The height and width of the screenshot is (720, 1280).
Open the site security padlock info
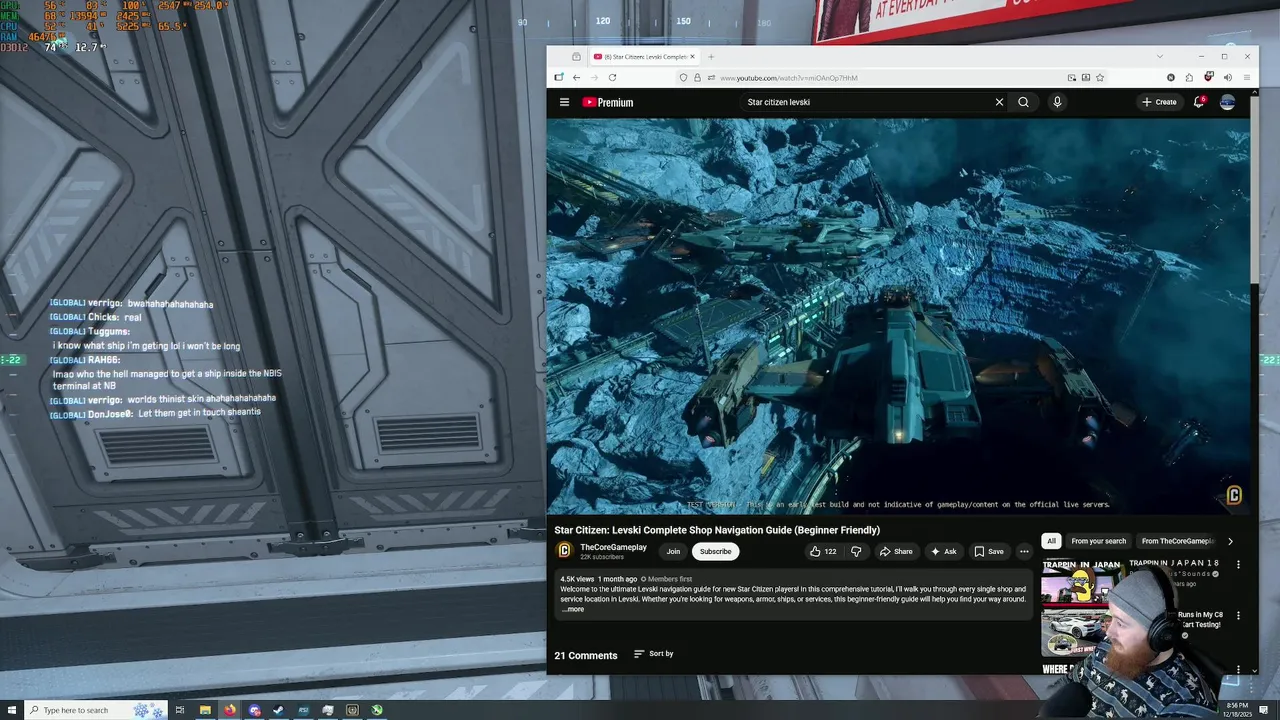697,78
